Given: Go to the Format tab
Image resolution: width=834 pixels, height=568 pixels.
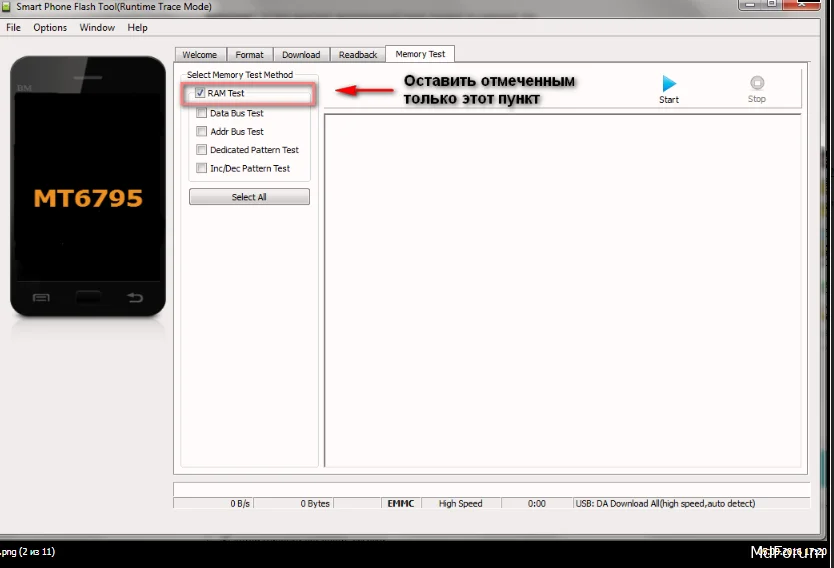Looking at the screenshot, I should pos(250,55).
